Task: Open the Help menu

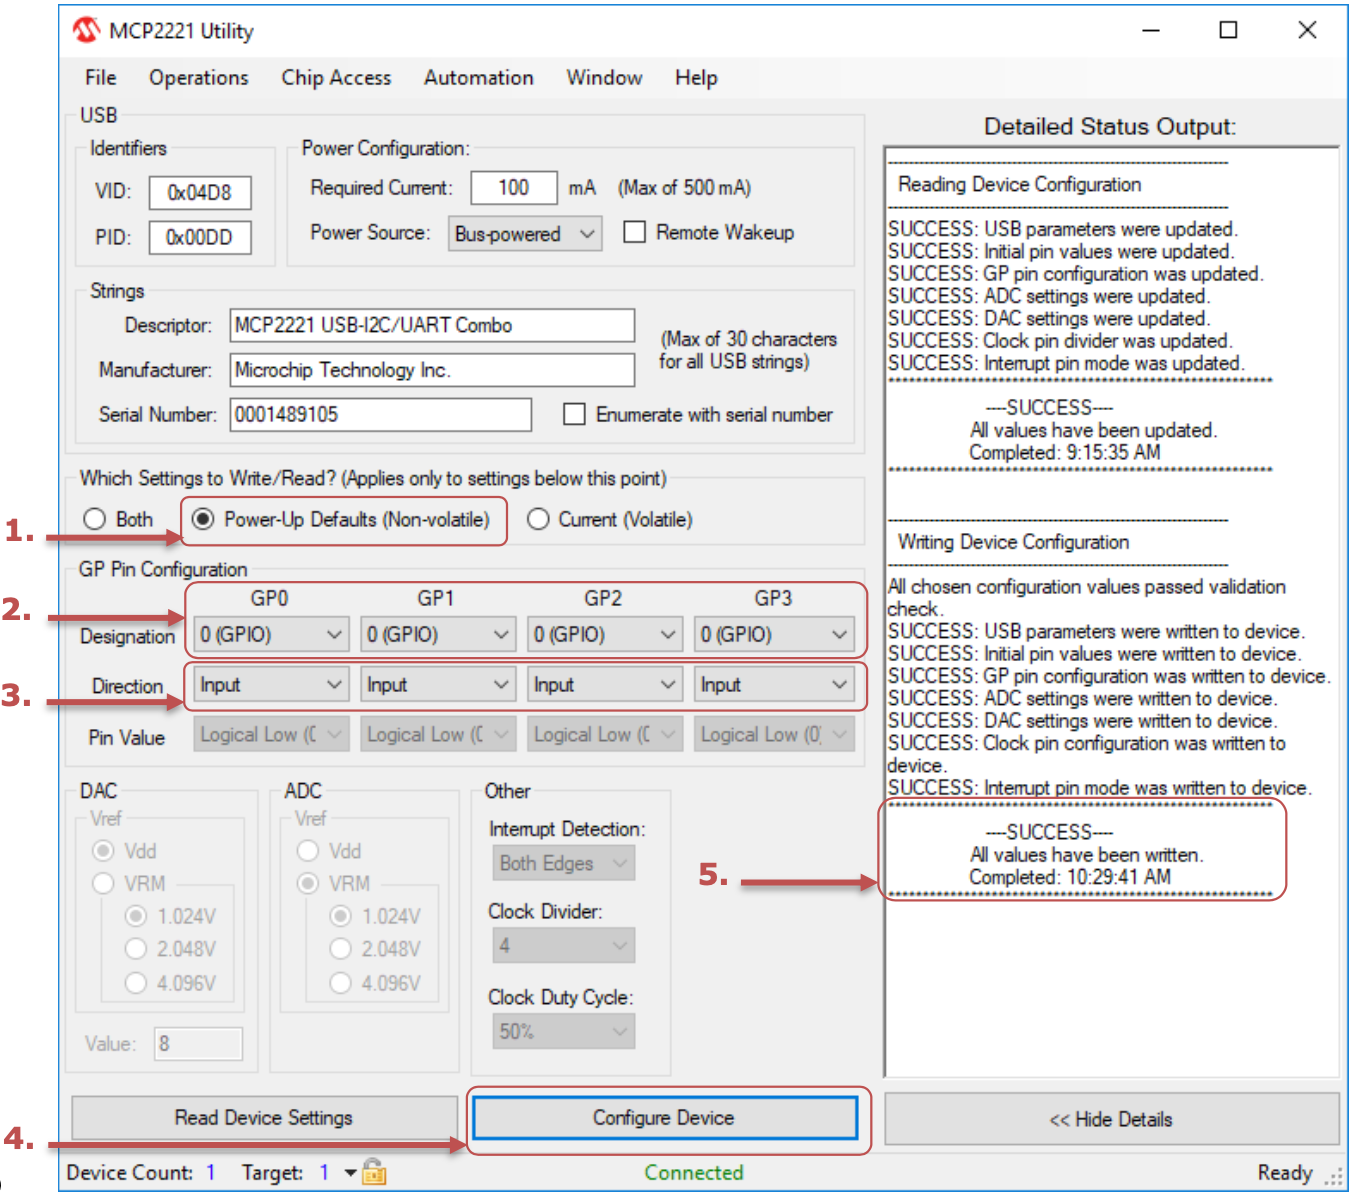Action: click(696, 77)
